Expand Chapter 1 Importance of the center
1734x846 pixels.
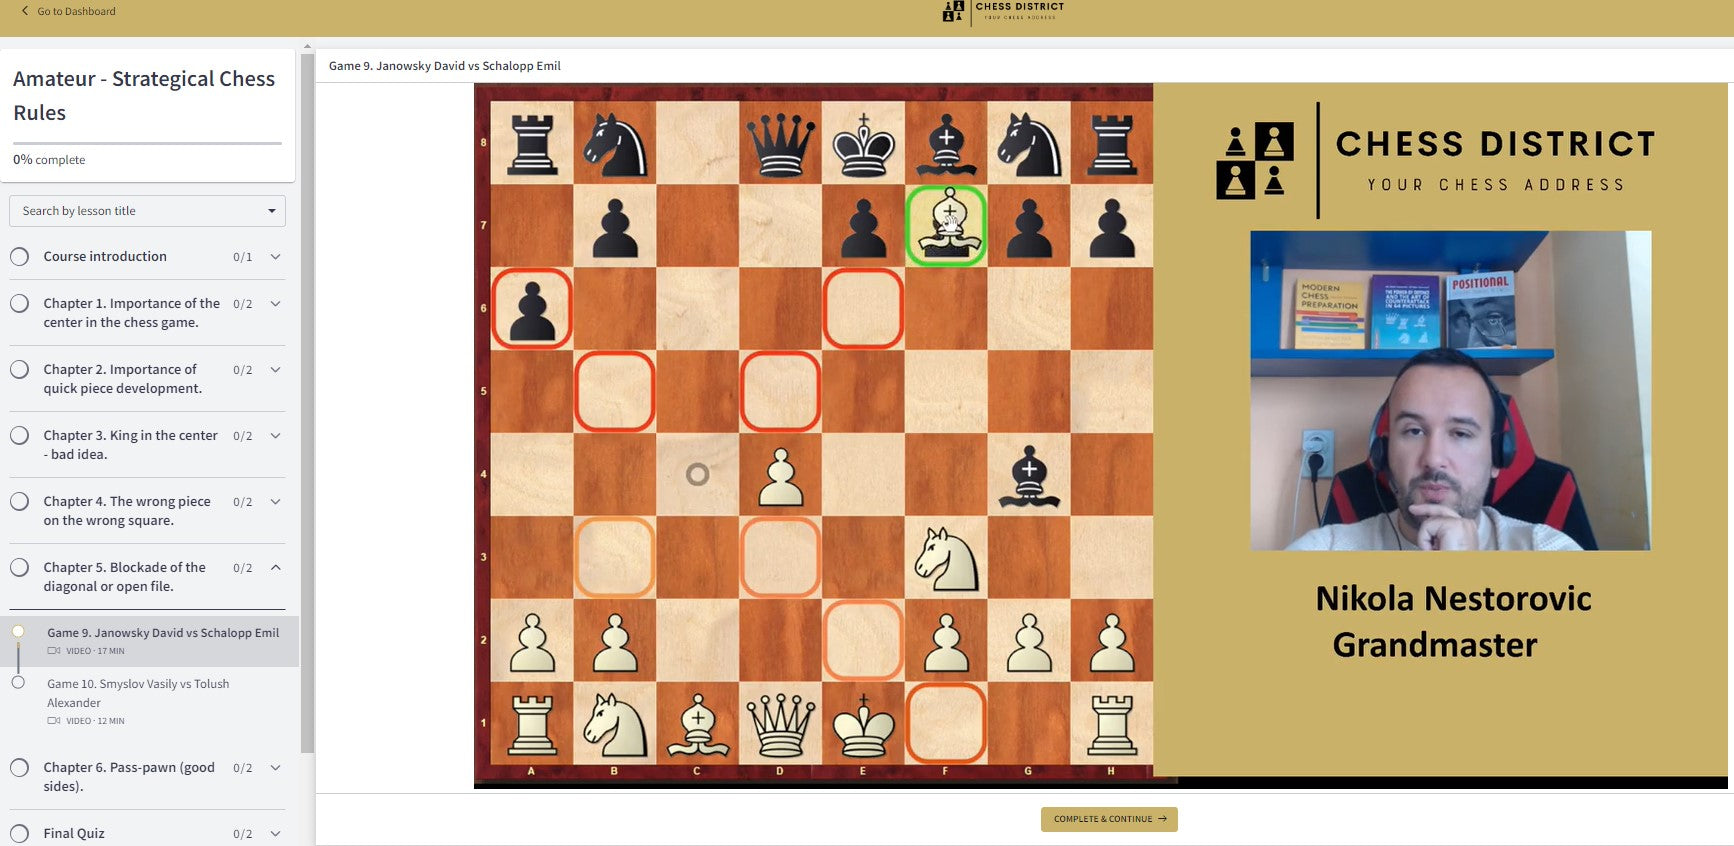pos(275,304)
